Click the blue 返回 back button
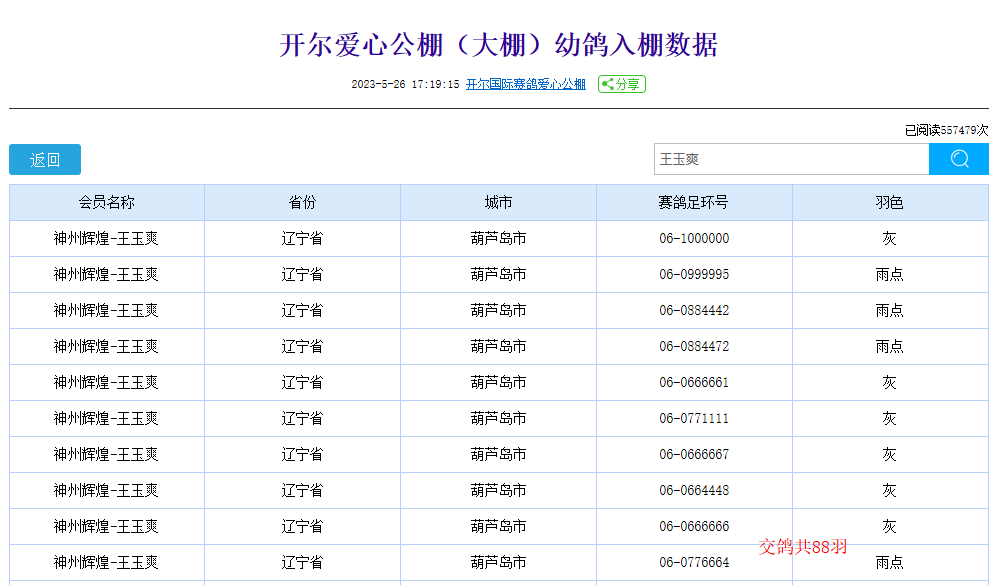Viewport: 995px width, 585px height. (x=45, y=160)
